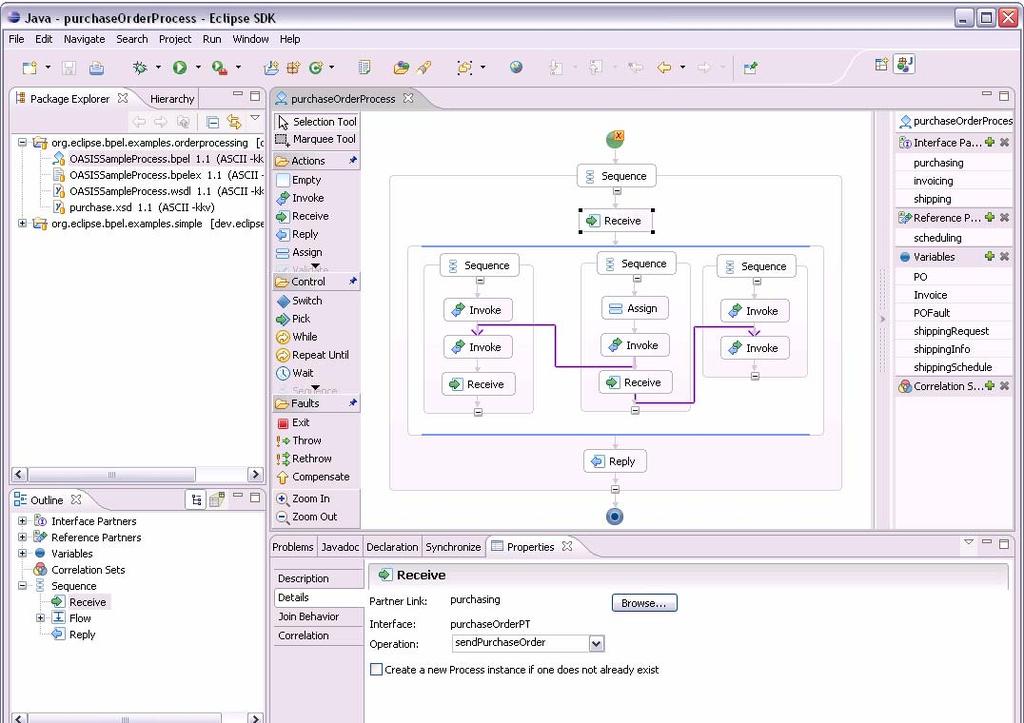Click the Browse... button
Viewport: 1024px width, 723px height.
coord(644,603)
